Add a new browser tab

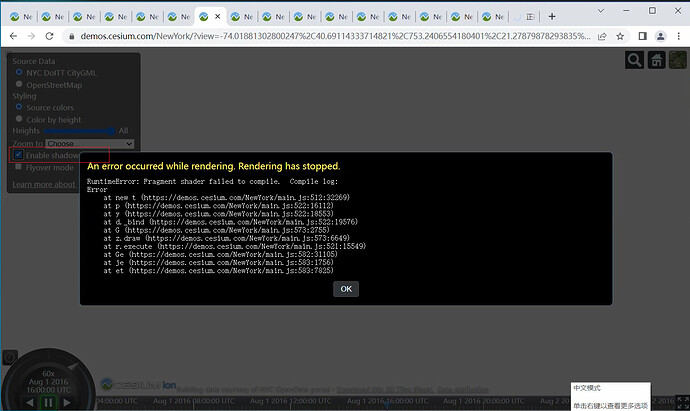click(x=552, y=17)
